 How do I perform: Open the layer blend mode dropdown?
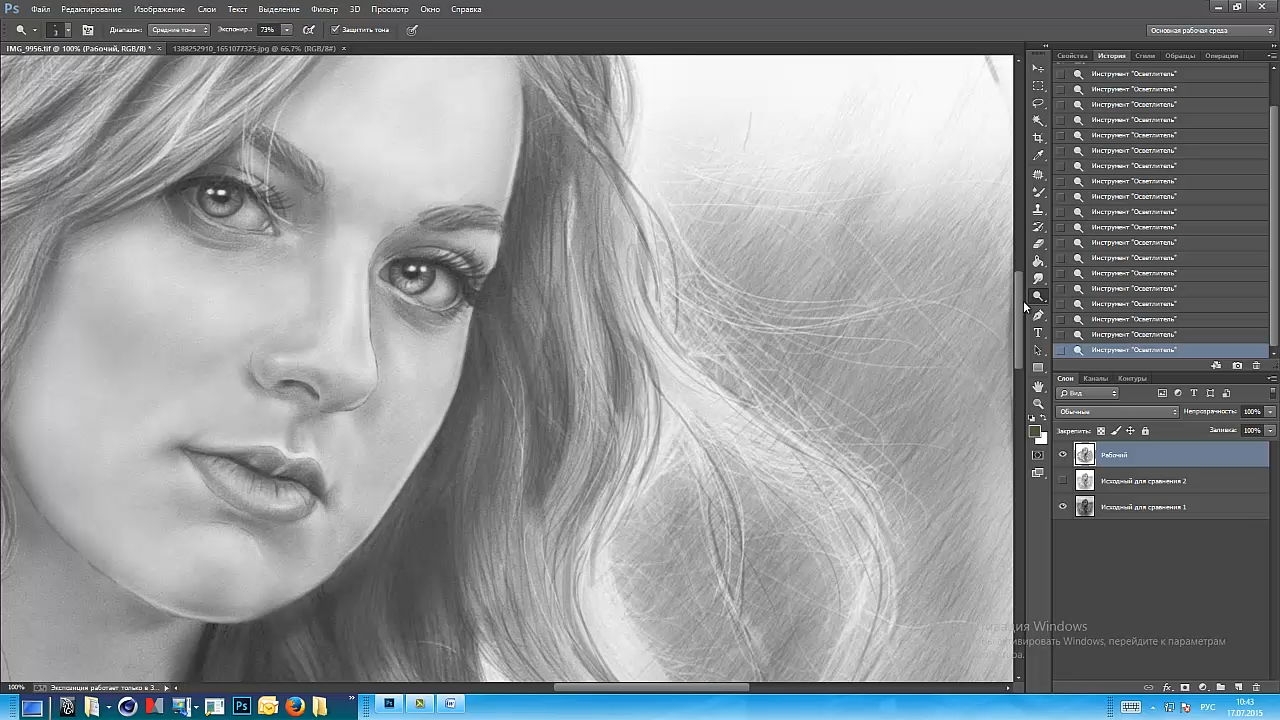pos(1118,412)
